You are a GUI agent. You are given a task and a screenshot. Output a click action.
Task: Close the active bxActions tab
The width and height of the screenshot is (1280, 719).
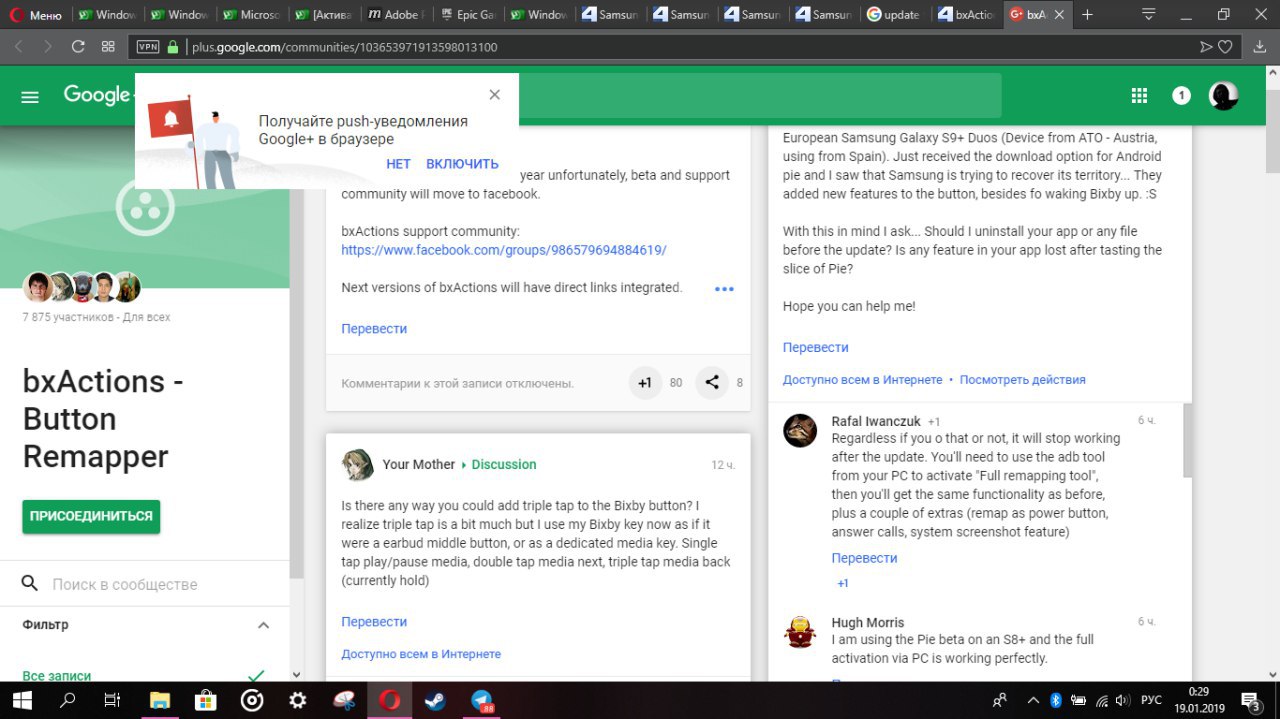click(x=1061, y=15)
